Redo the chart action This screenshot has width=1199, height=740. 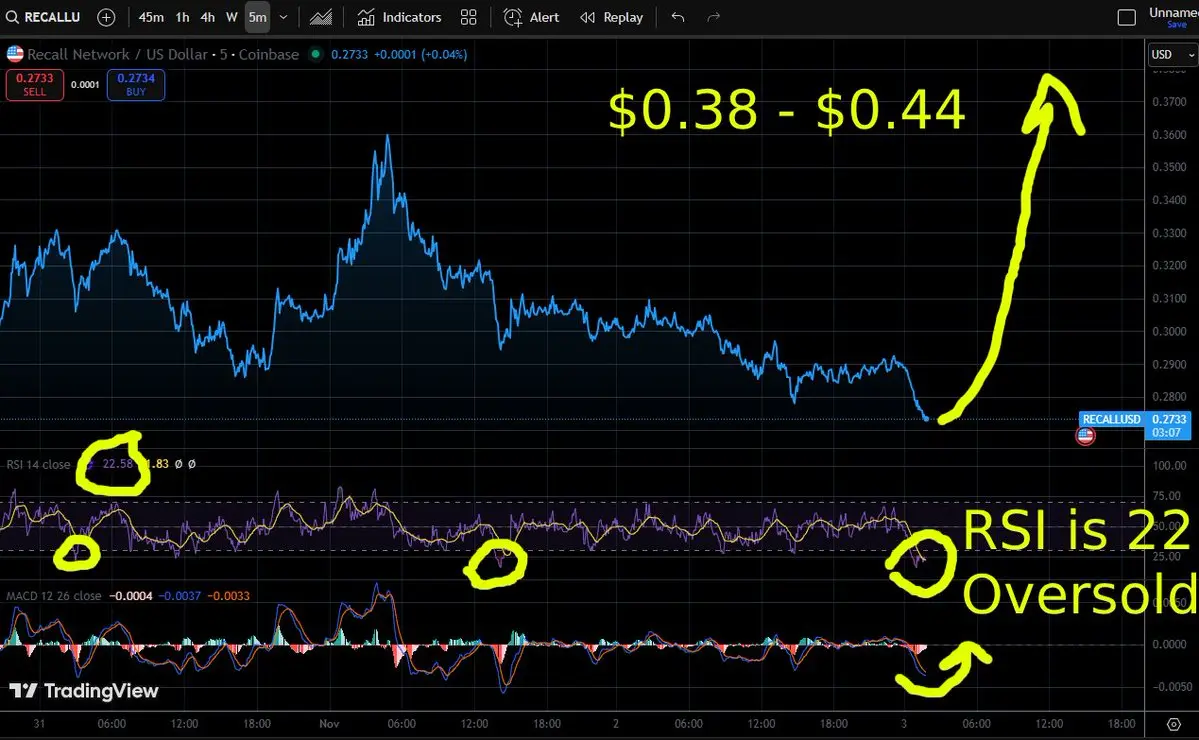[713, 17]
